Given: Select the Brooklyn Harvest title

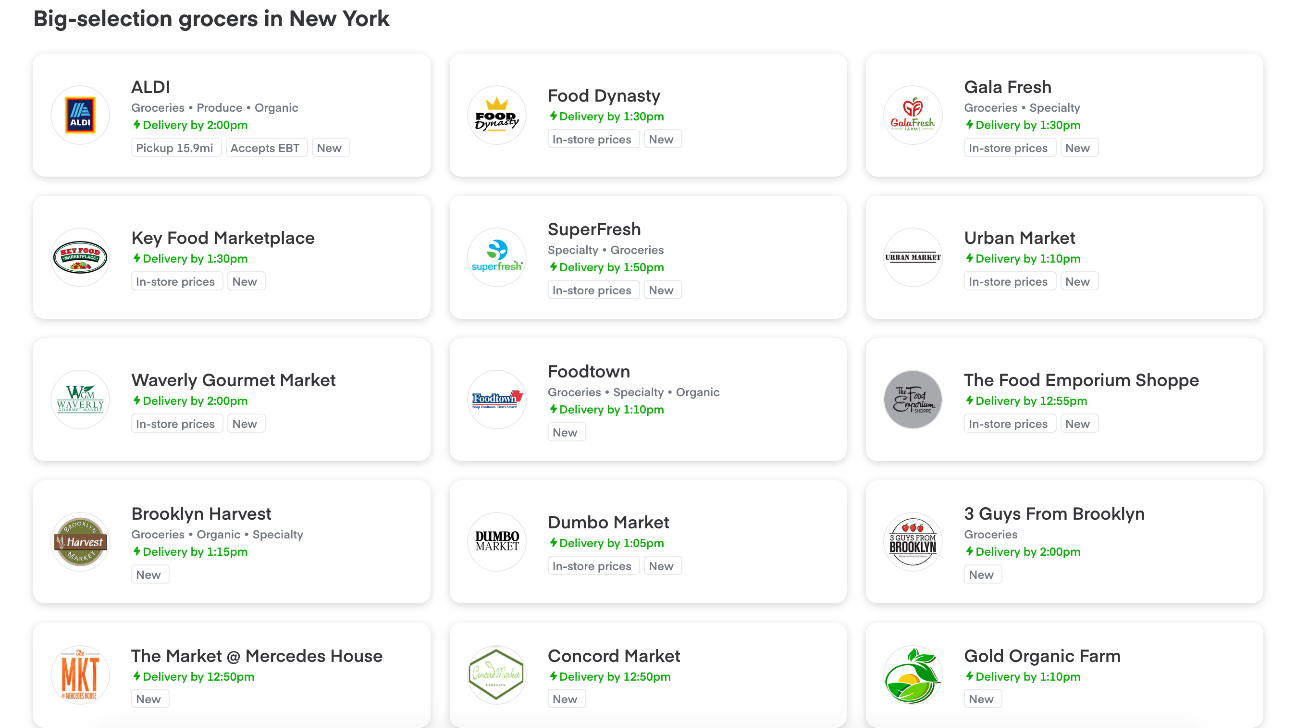Looking at the screenshot, I should [x=201, y=514].
